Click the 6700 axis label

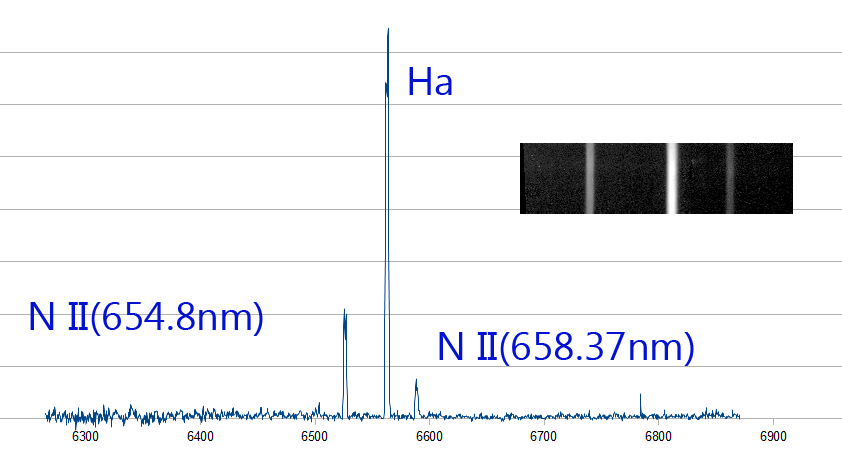click(543, 437)
